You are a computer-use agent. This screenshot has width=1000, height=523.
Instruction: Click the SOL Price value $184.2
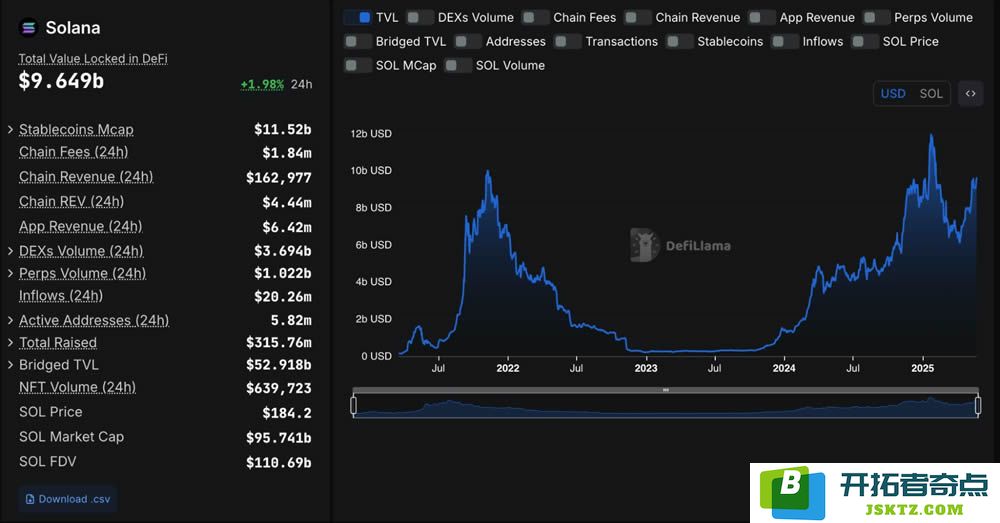(x=287, y=413)
